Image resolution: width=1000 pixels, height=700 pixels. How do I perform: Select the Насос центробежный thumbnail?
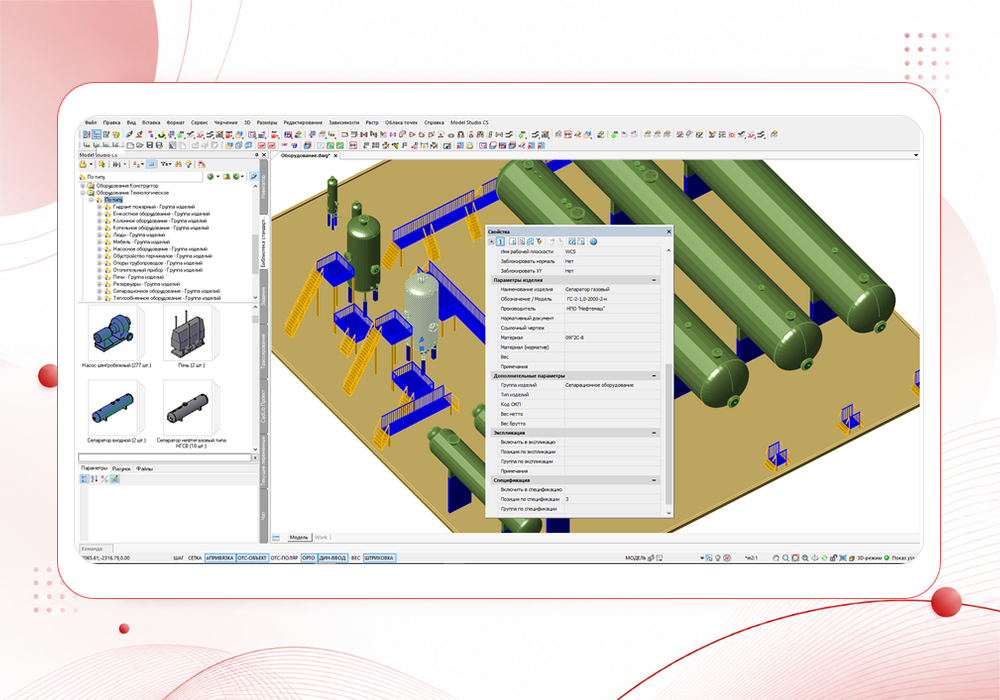[116, 333]
